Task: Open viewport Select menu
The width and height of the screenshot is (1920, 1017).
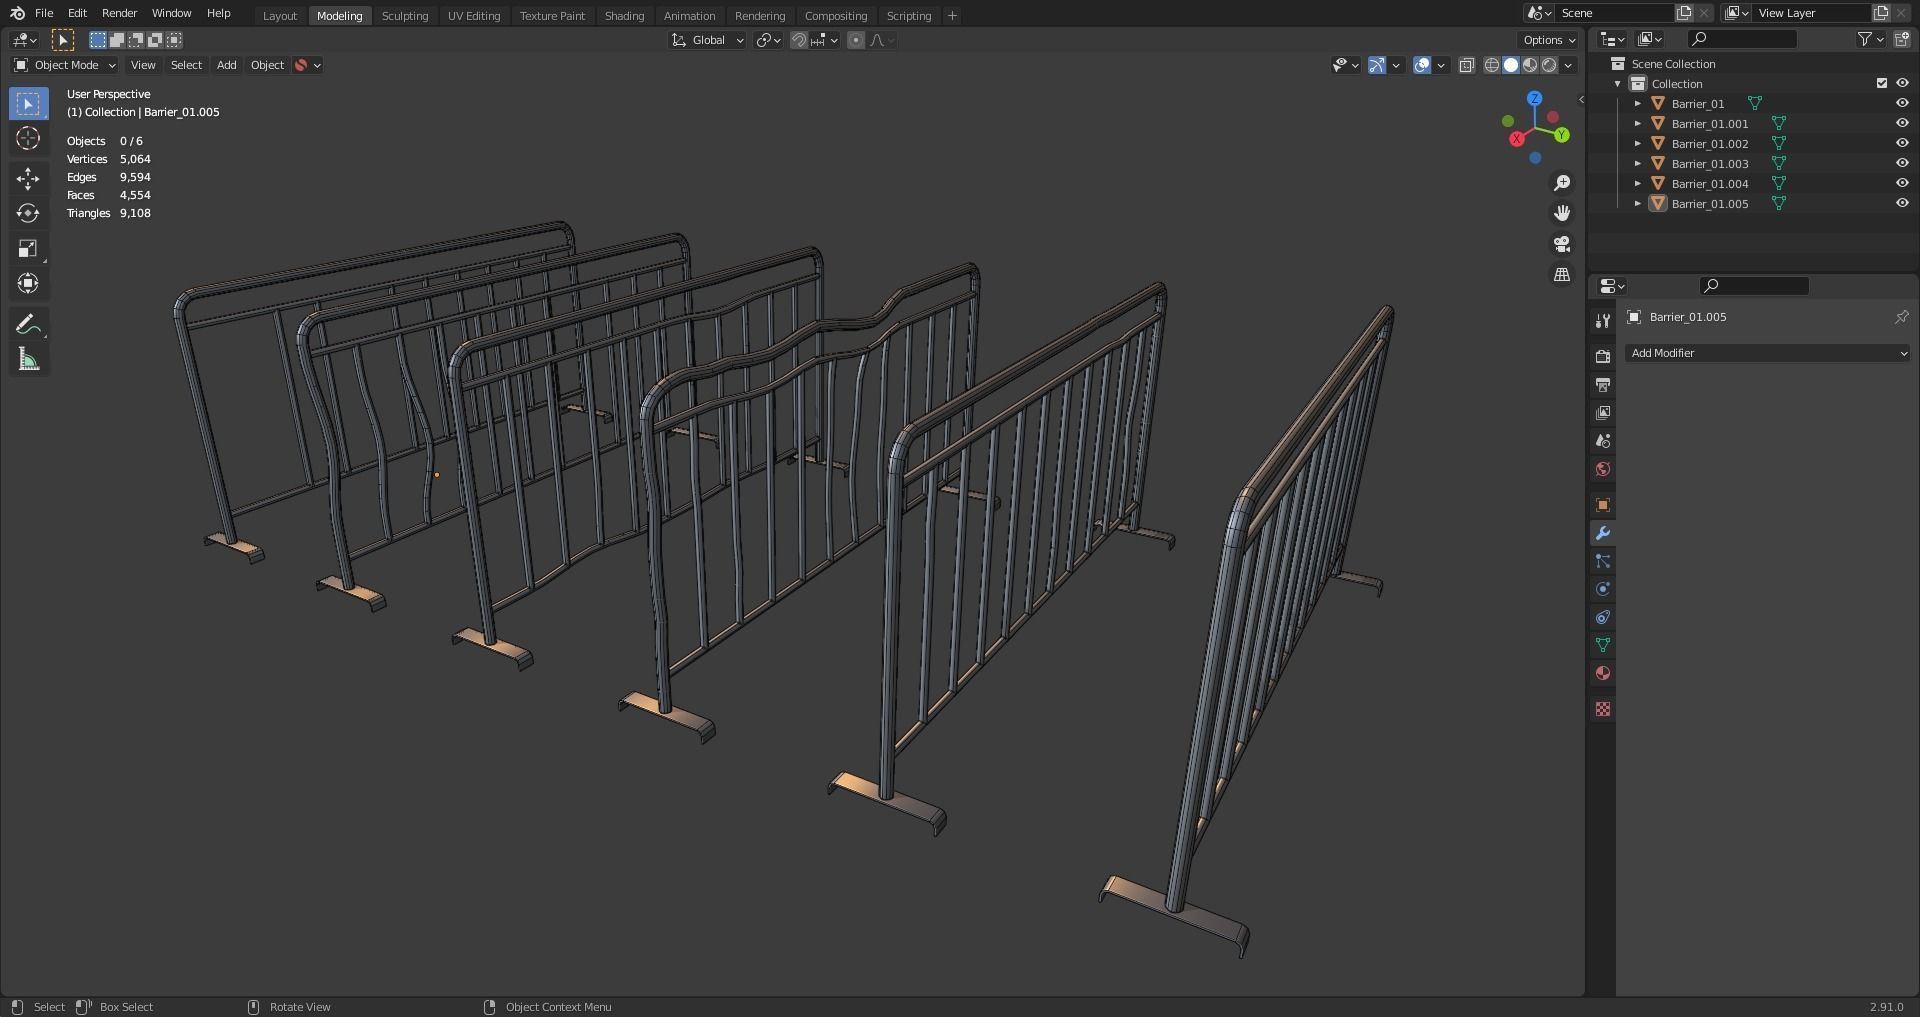Action: 186,65
